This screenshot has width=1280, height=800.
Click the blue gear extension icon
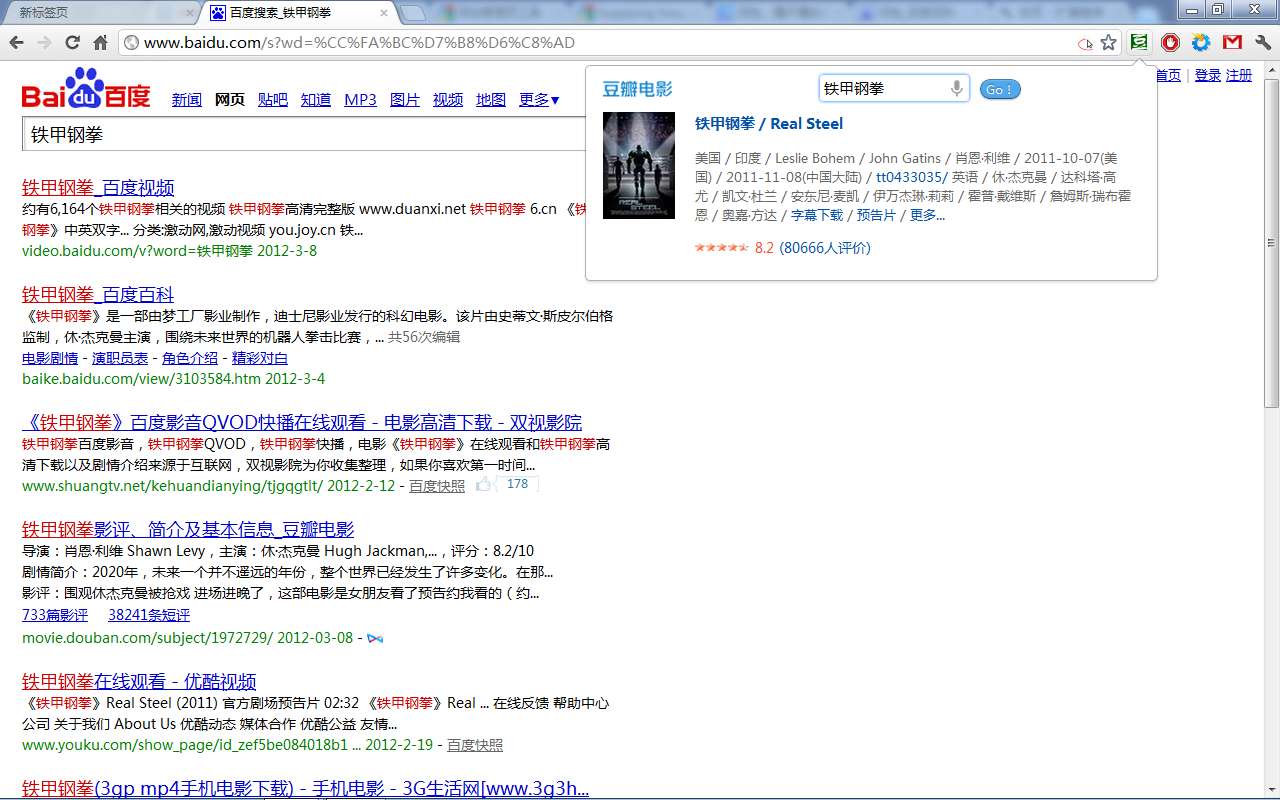click(x=1201, y=42)
